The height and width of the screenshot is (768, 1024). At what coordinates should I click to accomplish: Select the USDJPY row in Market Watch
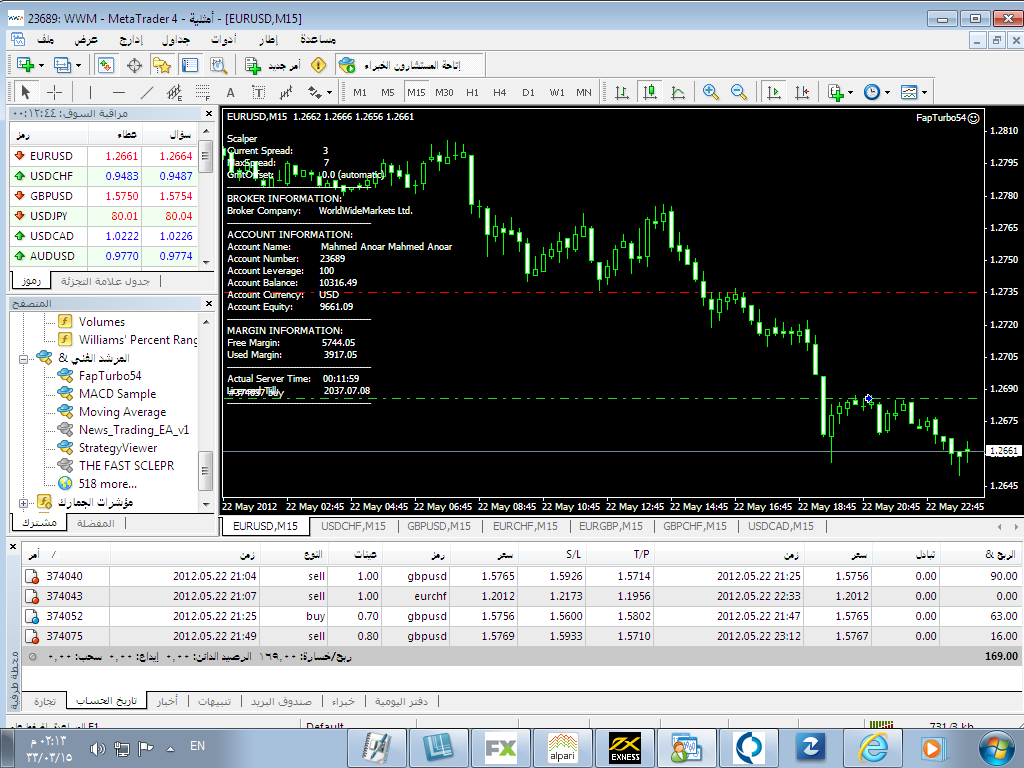click(x=104, y=216)
